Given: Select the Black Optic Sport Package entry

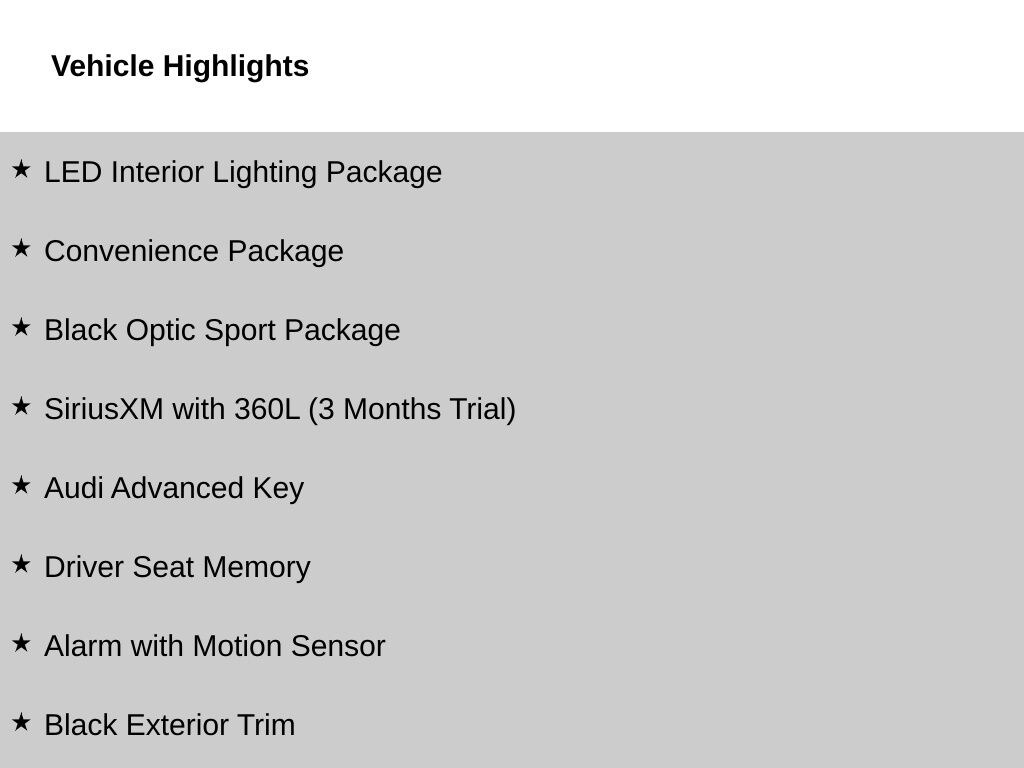Looking at the screenshot, I should [x=222, y=331].
